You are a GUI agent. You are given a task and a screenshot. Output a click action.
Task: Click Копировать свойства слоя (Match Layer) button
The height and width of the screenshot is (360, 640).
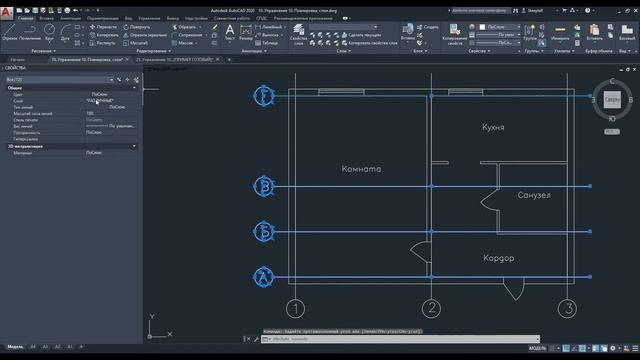[369, 43]
